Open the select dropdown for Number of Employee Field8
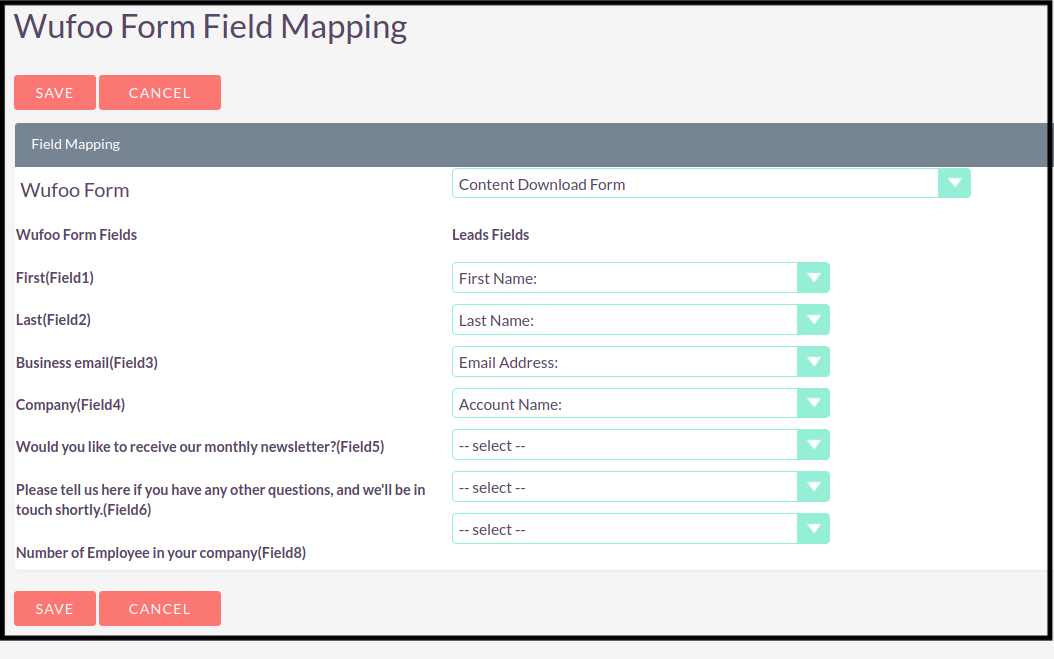 (x=641, y=529)
